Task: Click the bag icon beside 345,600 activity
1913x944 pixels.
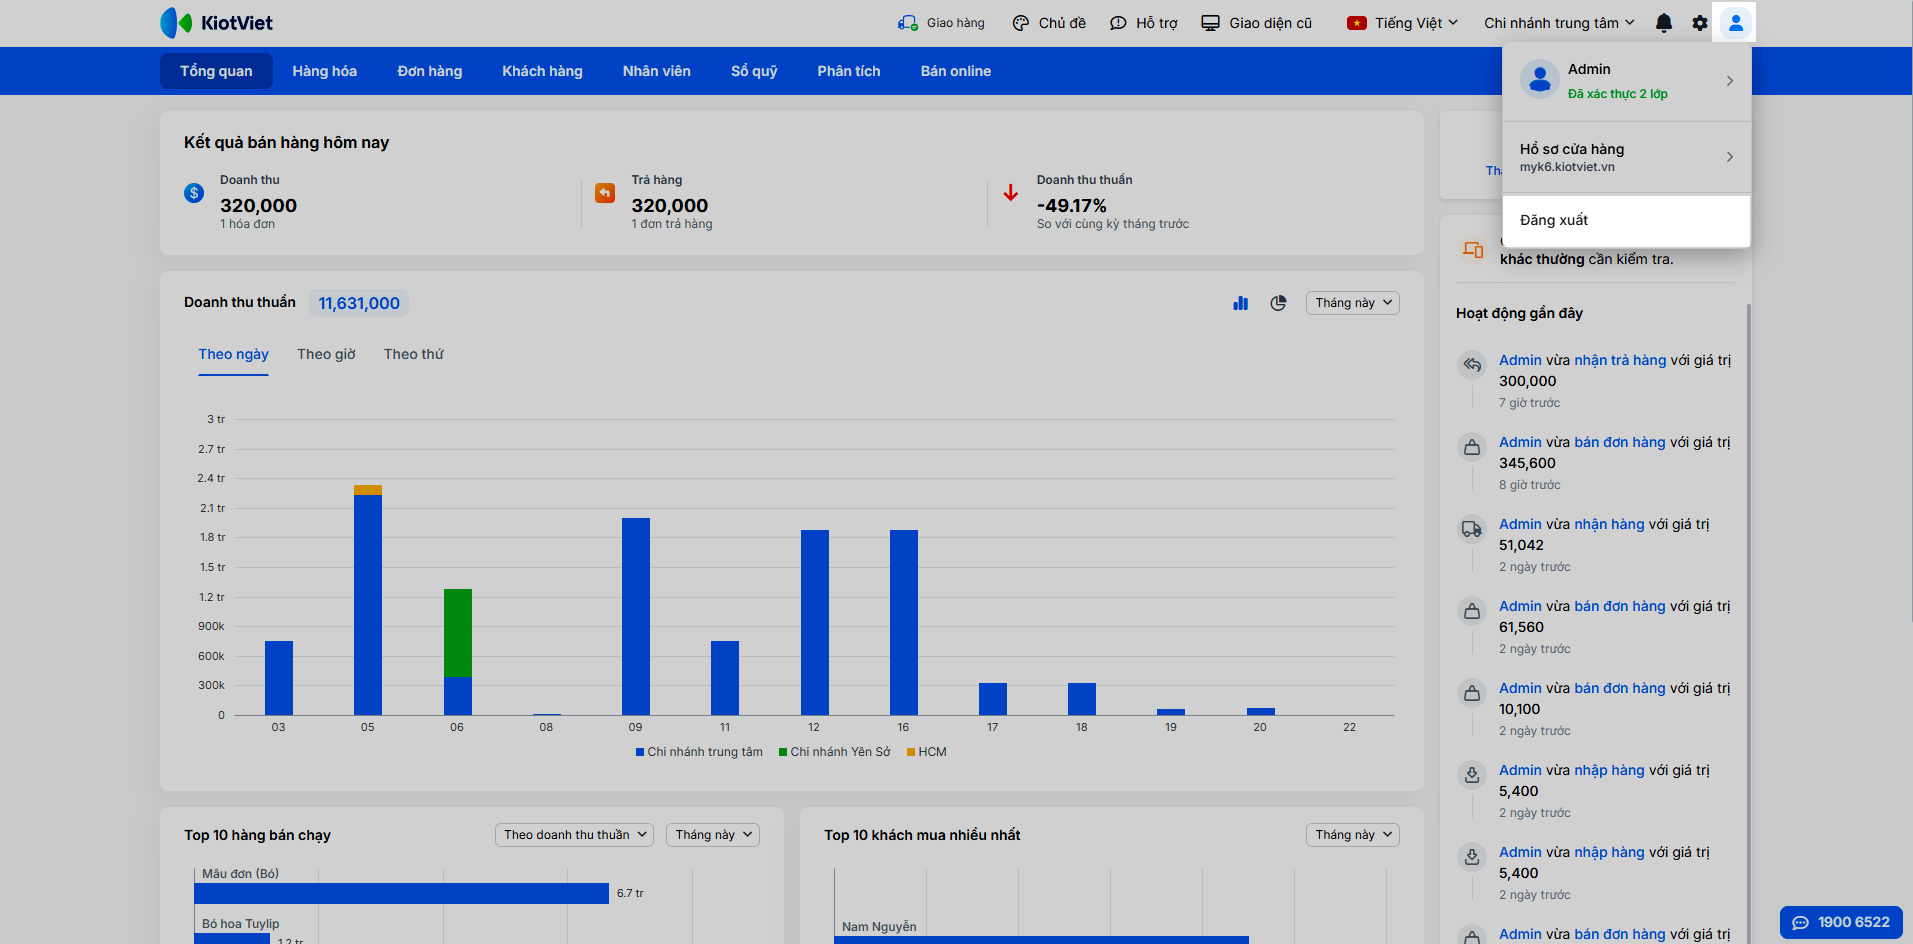Action: click(1472, 447)
